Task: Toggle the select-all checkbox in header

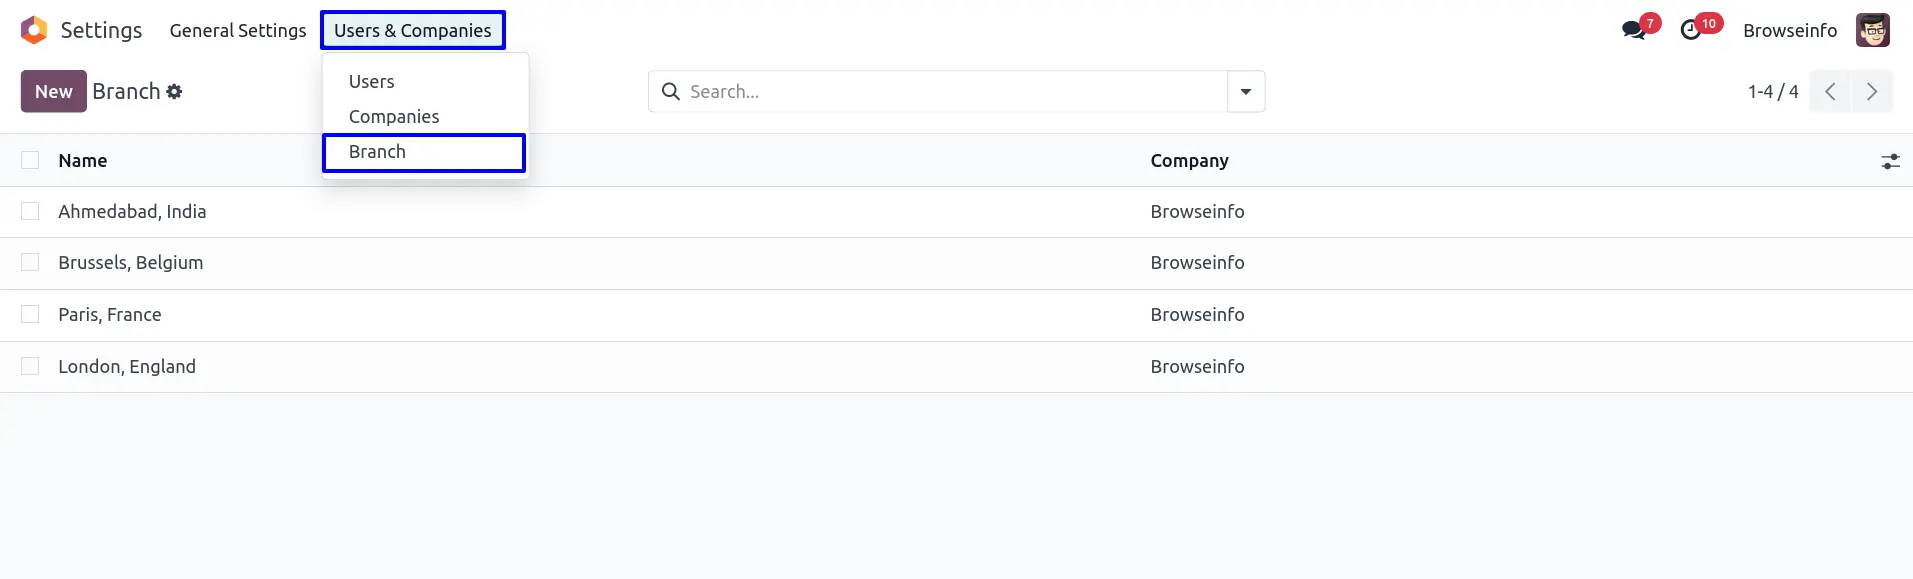Action: [30, 160]
